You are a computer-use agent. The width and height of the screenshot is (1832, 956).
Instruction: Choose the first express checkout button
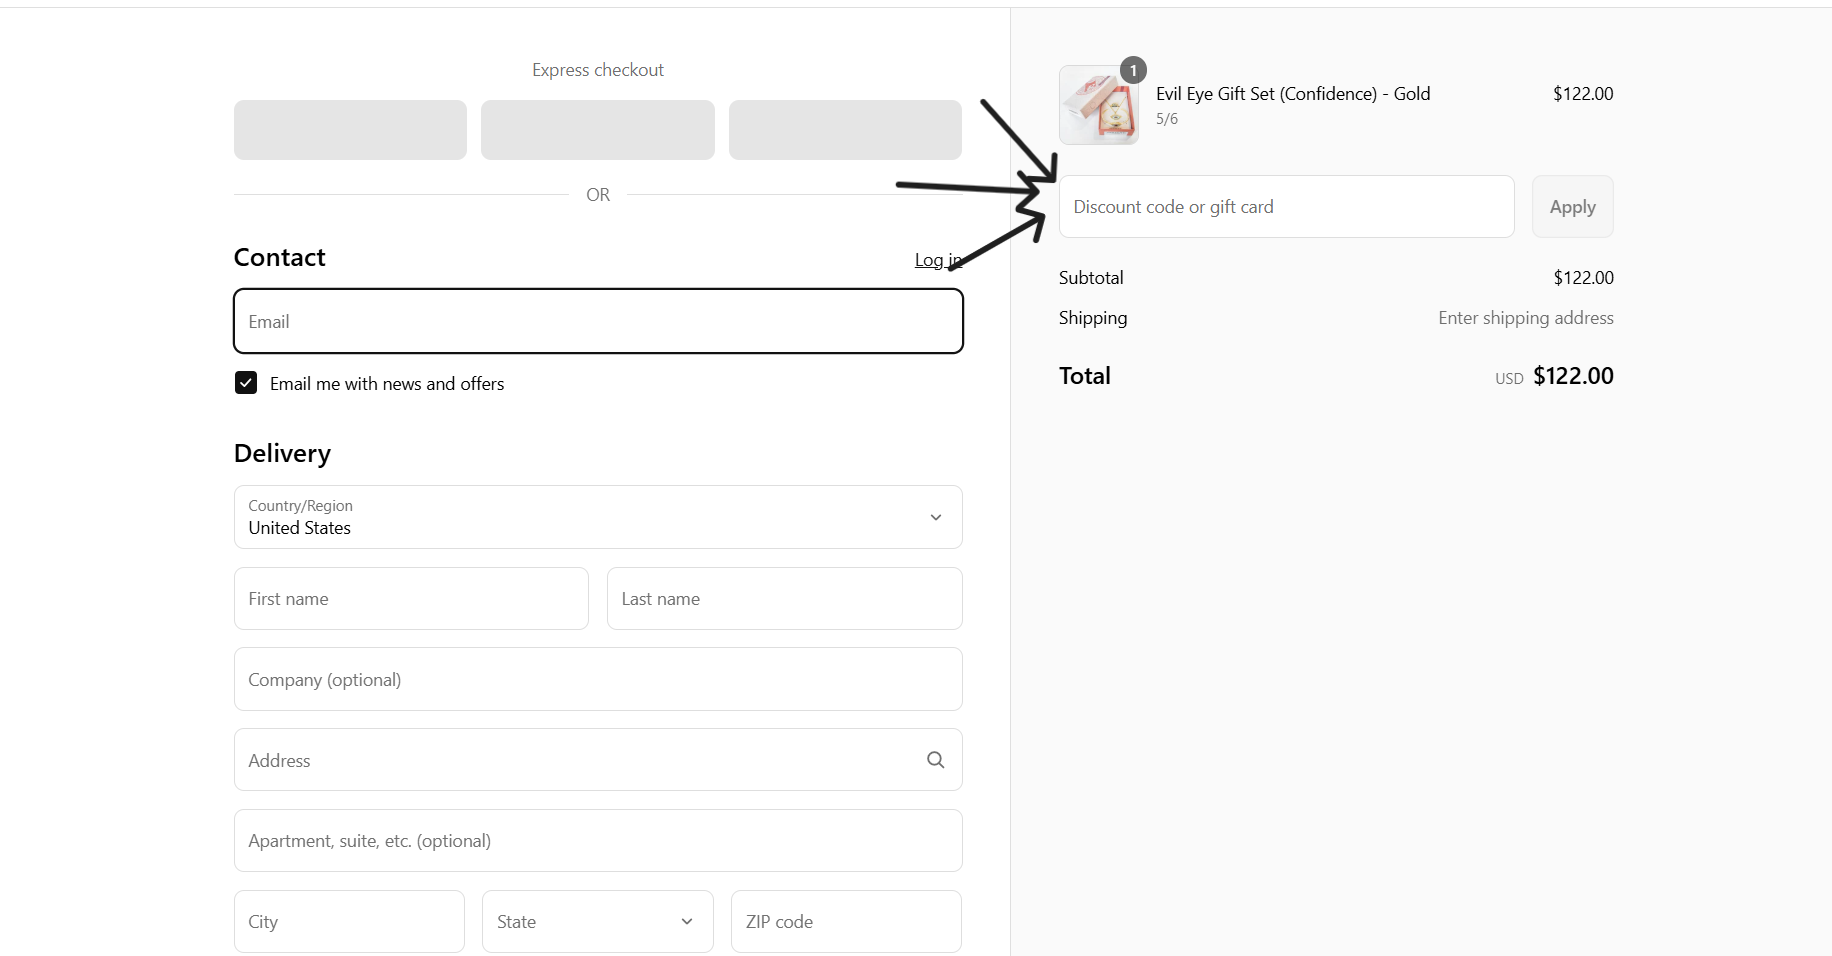350,130
